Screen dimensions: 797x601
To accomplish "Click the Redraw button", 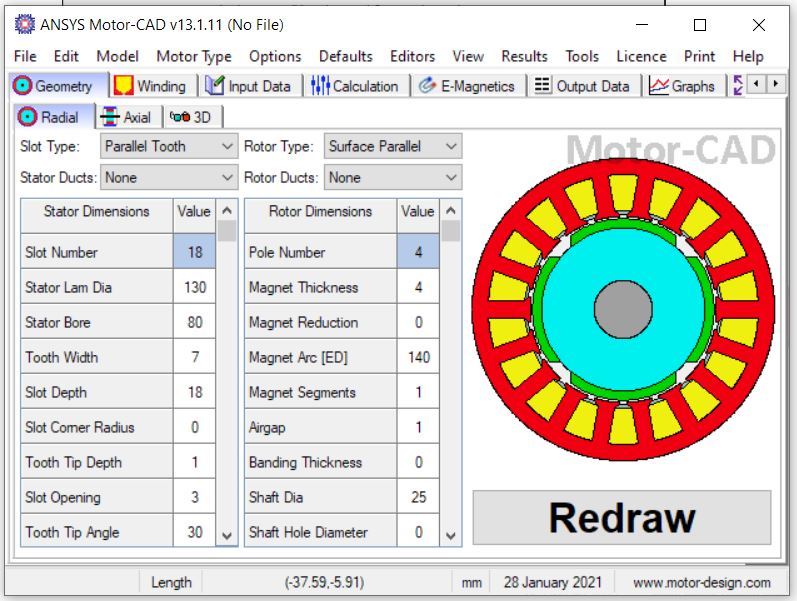I will pyautogui.click(x=622, y=518).
